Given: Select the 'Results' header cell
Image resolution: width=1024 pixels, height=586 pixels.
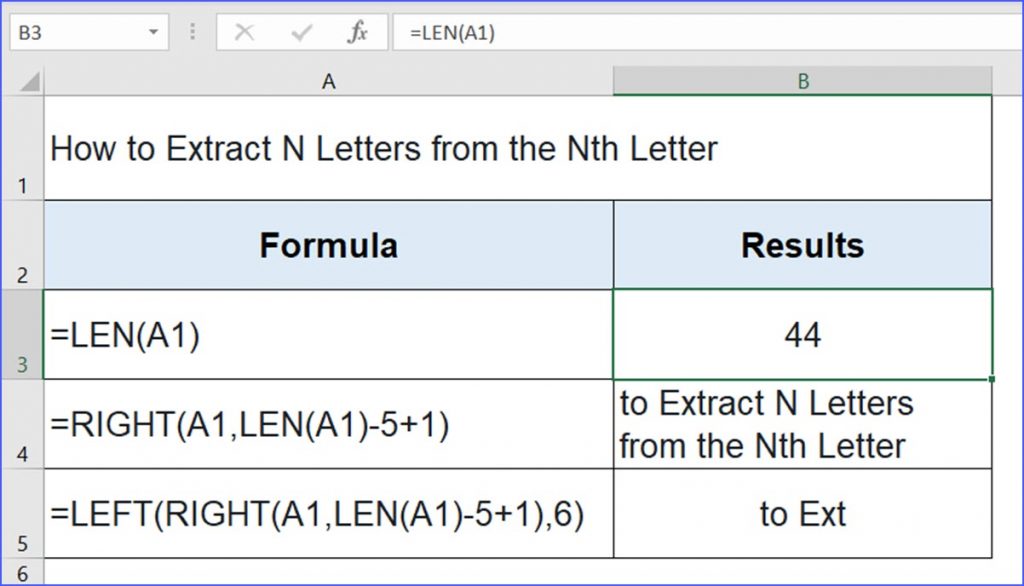Looking at the screenshot, I should pyautogui.click(x=803, y=244).
